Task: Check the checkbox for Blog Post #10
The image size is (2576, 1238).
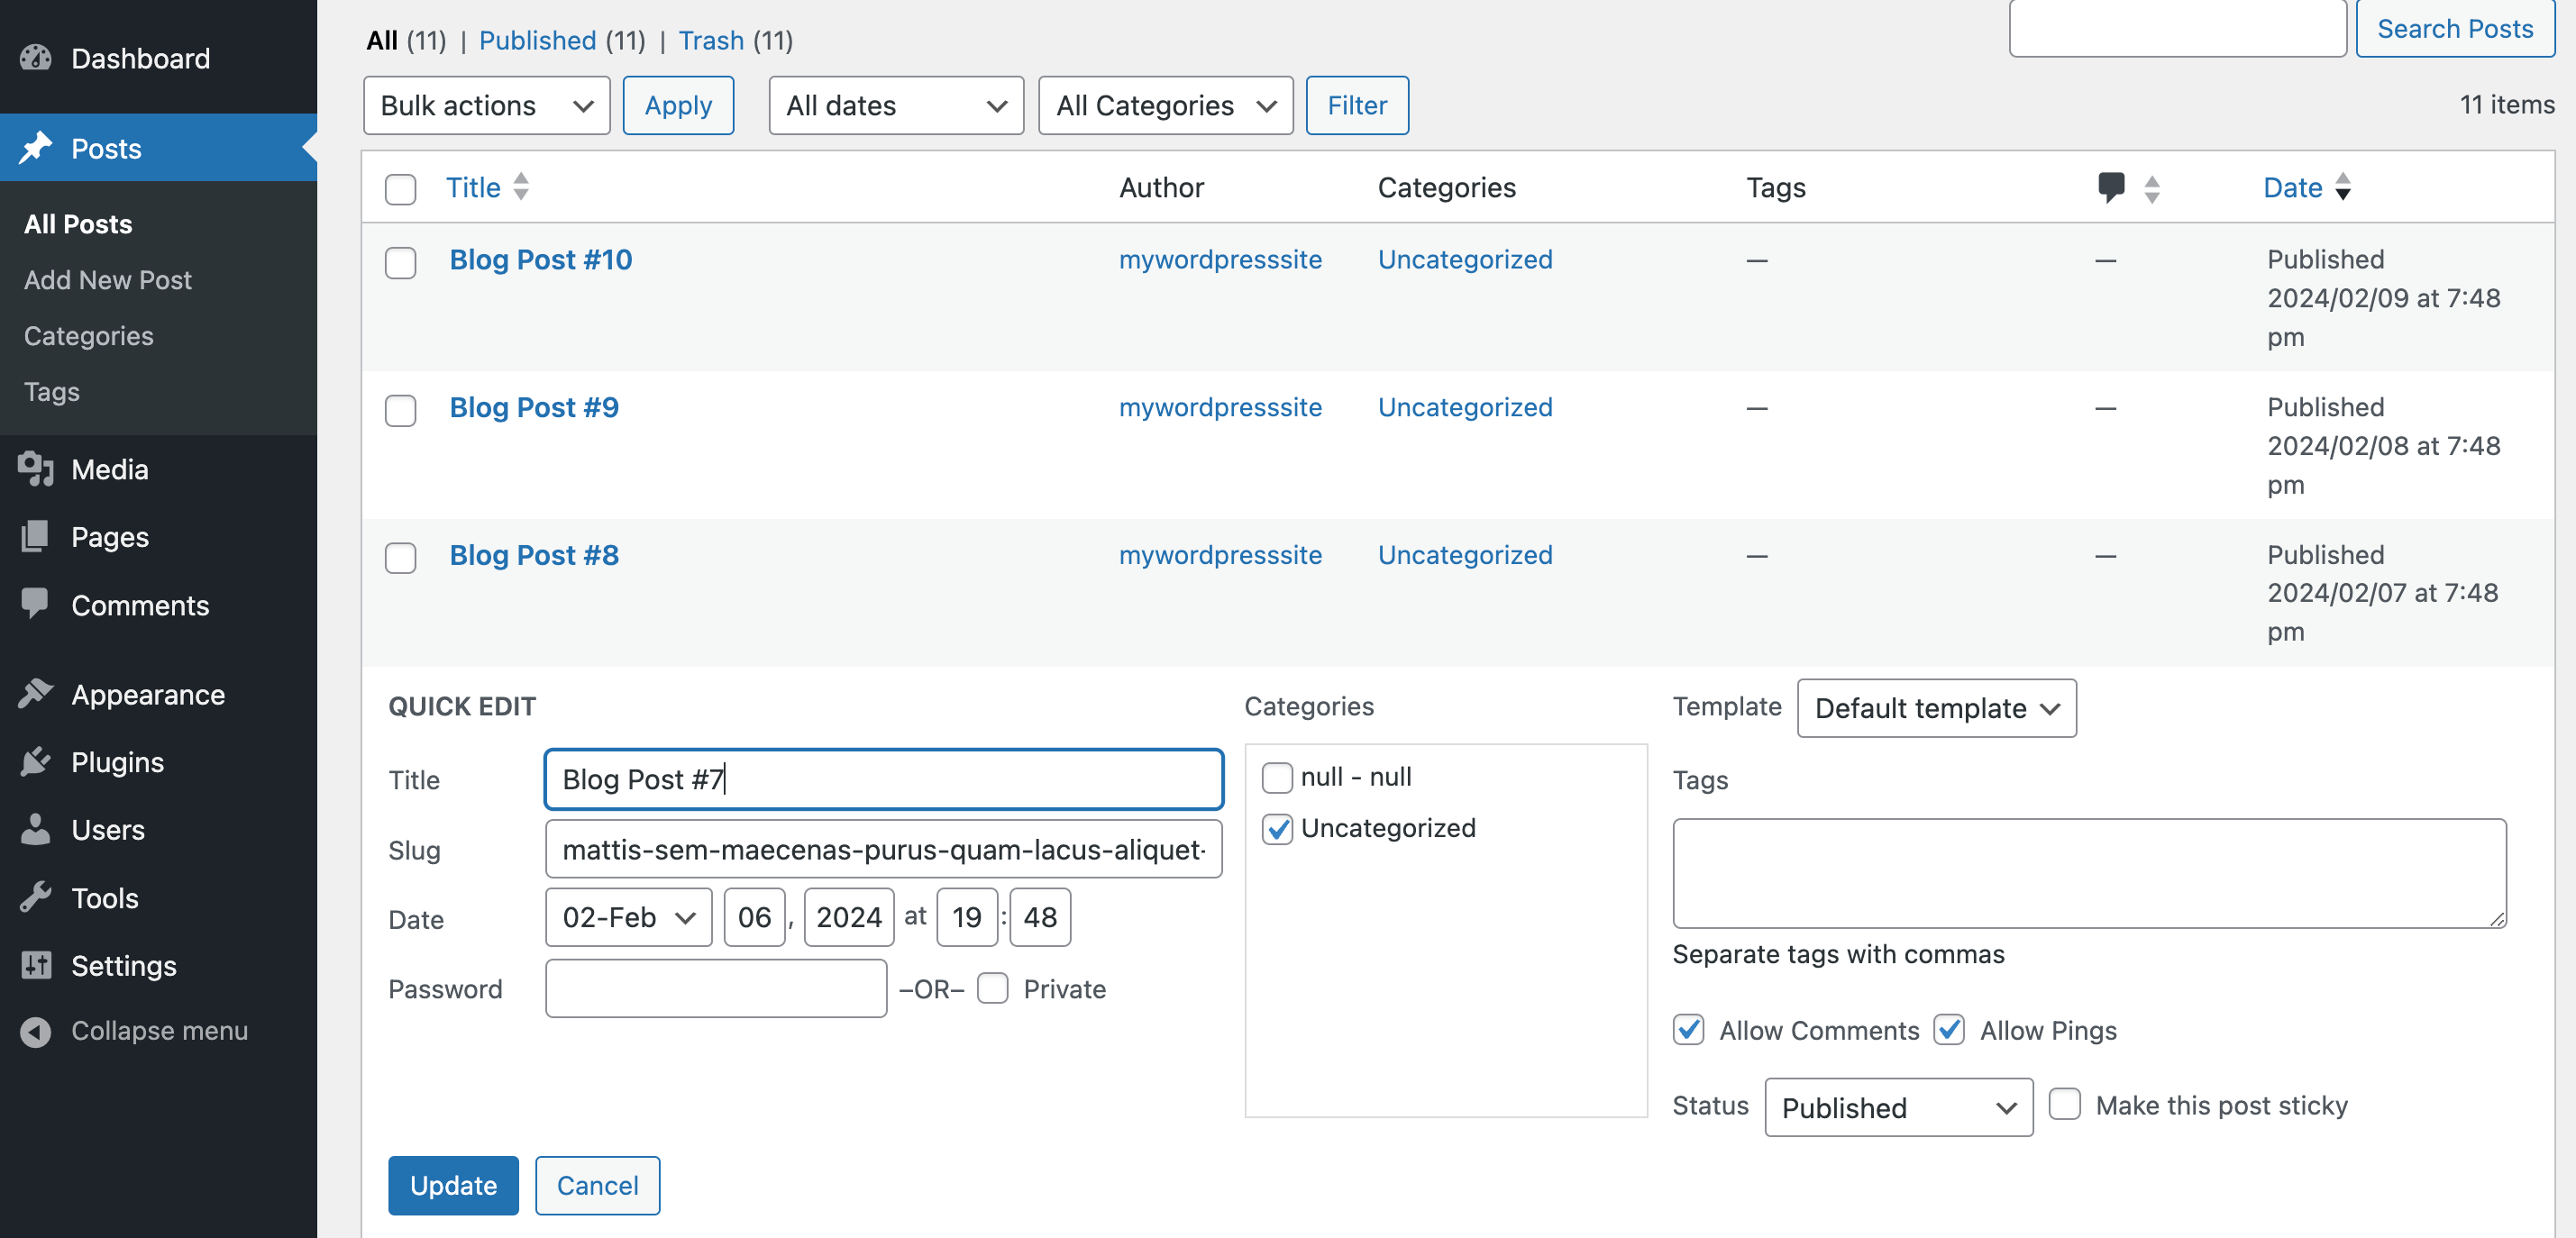Action: [400, 263]
